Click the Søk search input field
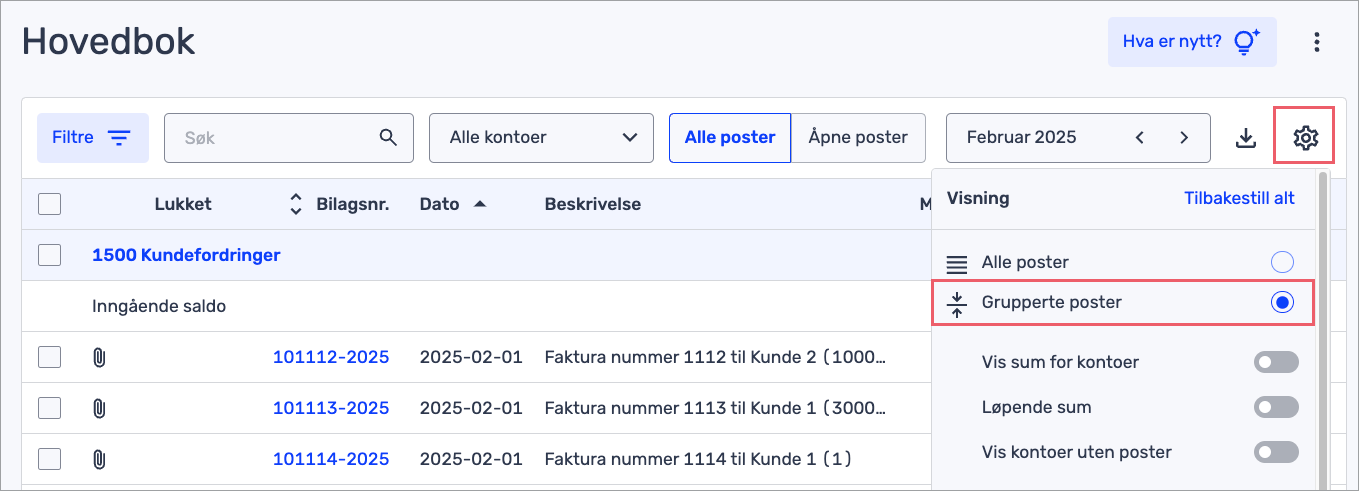The height and width of the screenshot is (491, 1359). pyautogui.click(x=289, y=138)
